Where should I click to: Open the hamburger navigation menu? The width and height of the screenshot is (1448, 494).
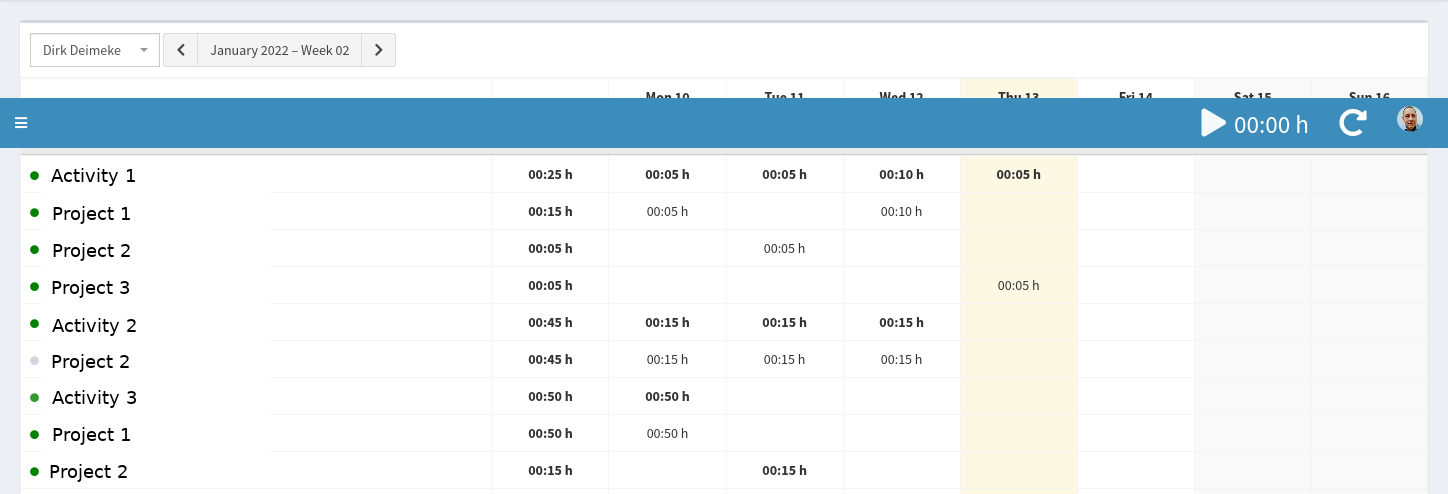click(x=21, y=123)
